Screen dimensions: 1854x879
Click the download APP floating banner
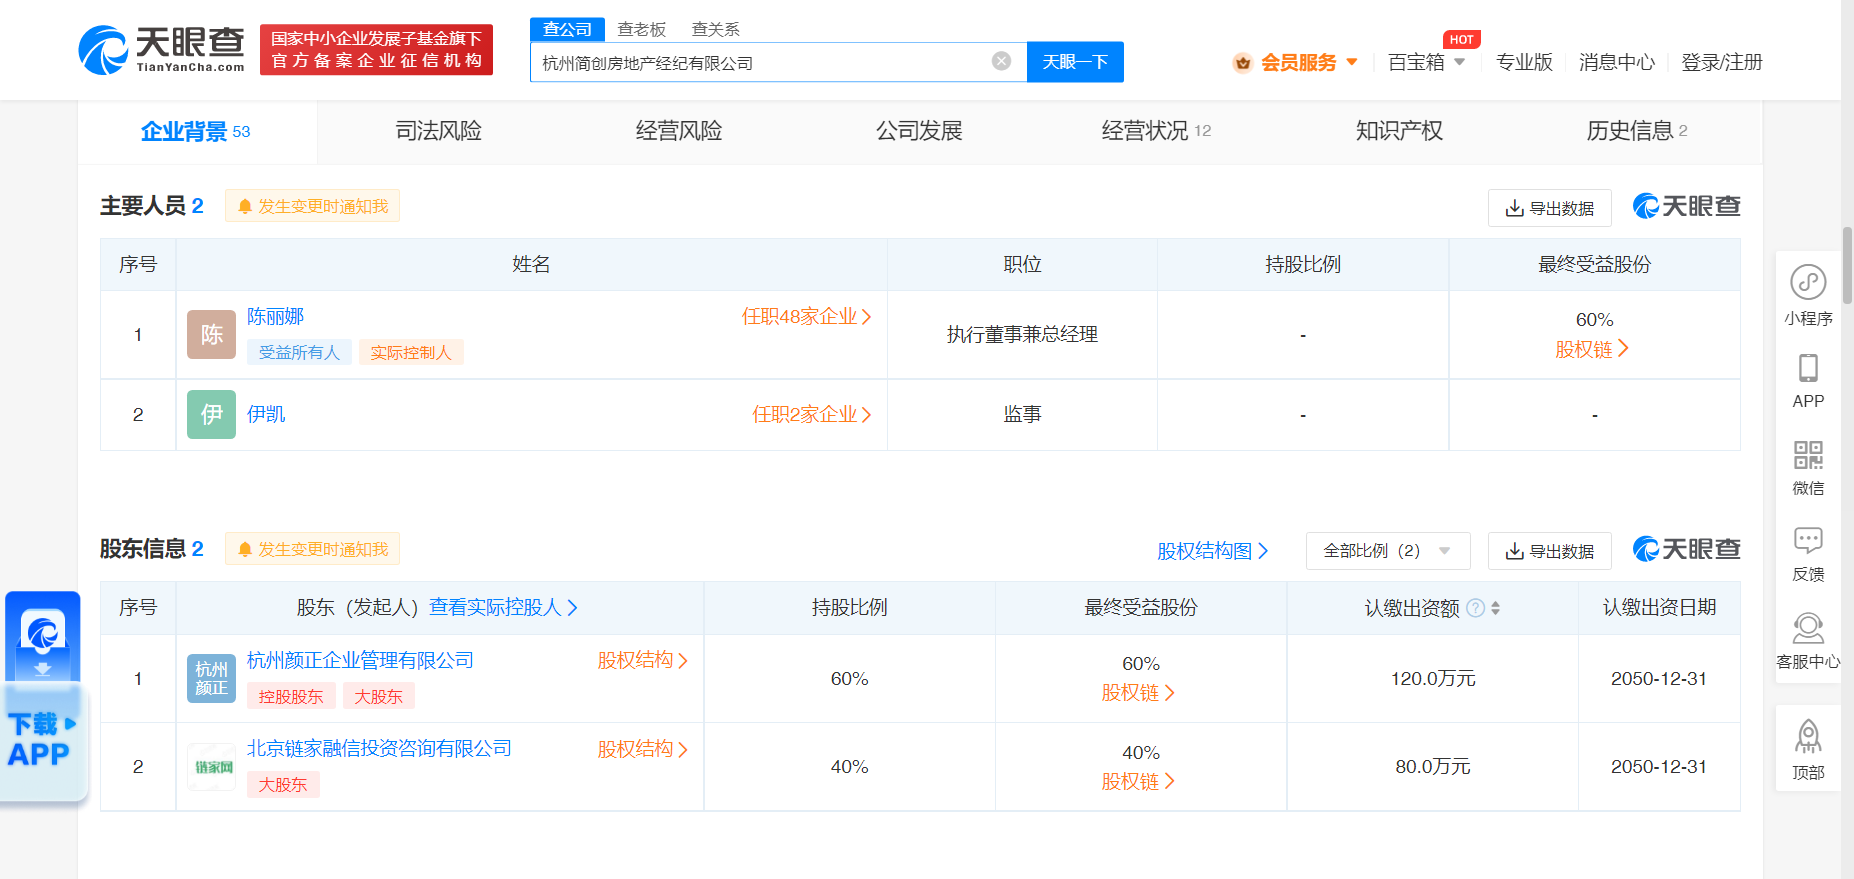42,697
